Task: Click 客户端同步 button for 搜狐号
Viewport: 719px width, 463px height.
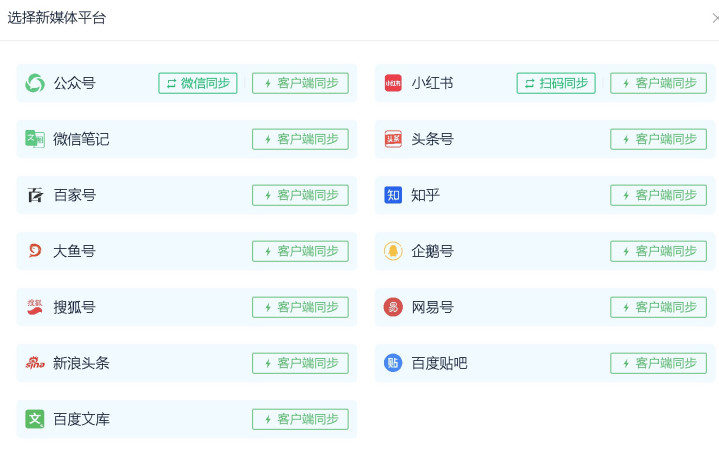Action: pyautogui.click(x=300, y=307)
